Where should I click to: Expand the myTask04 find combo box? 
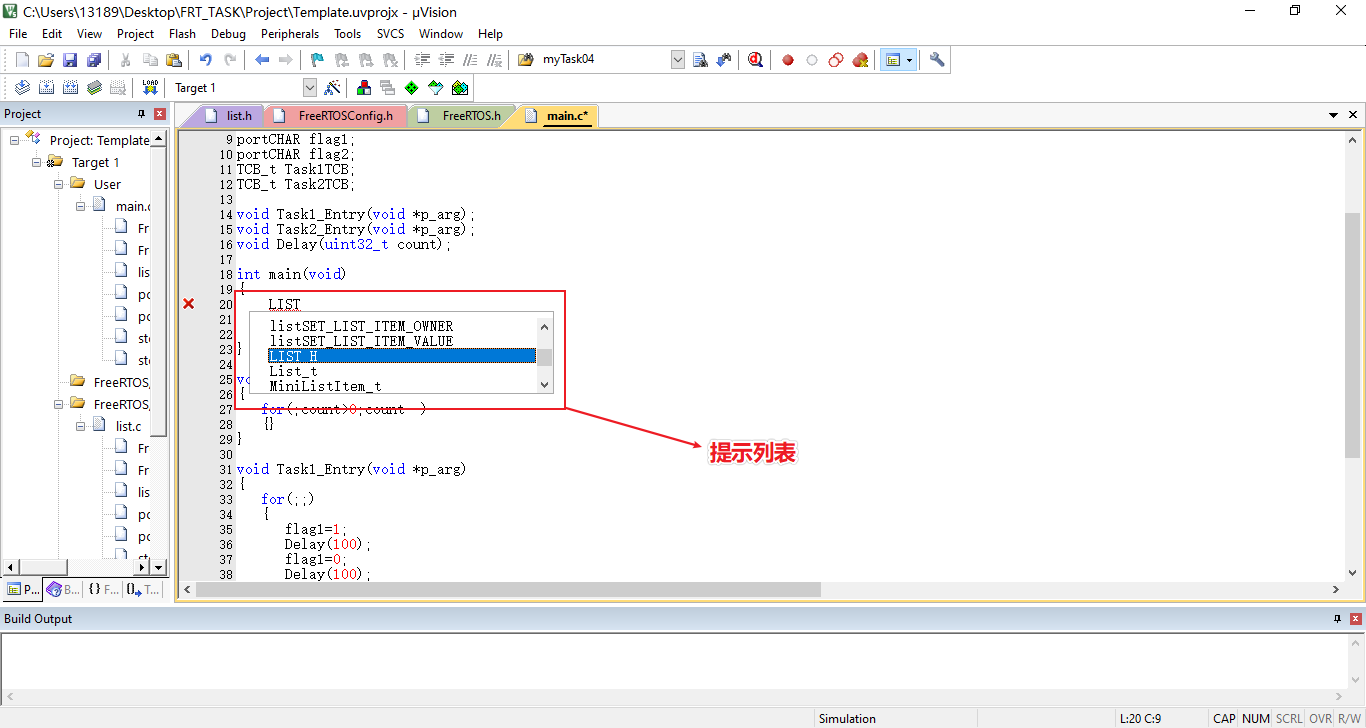click(678, 60)
